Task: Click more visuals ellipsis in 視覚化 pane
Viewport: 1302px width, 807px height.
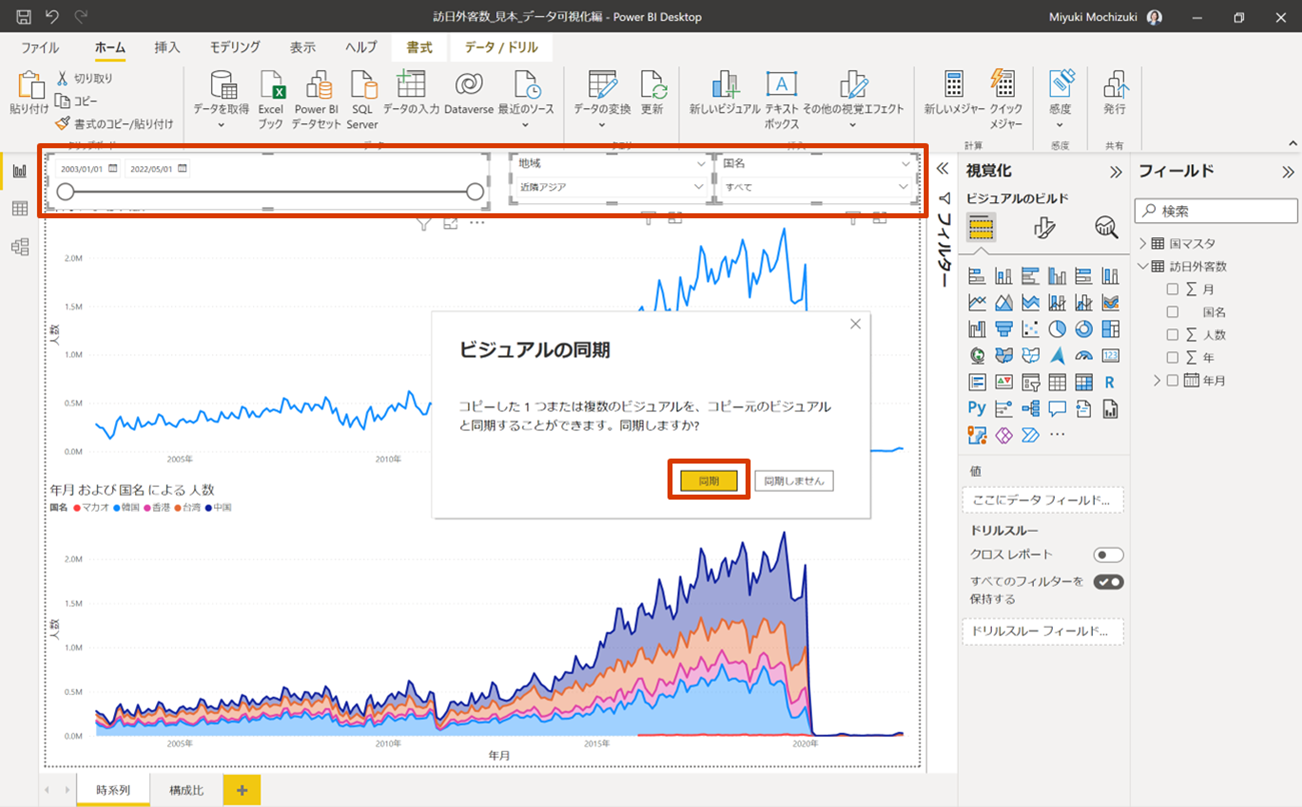Action: coord(1057,435)
